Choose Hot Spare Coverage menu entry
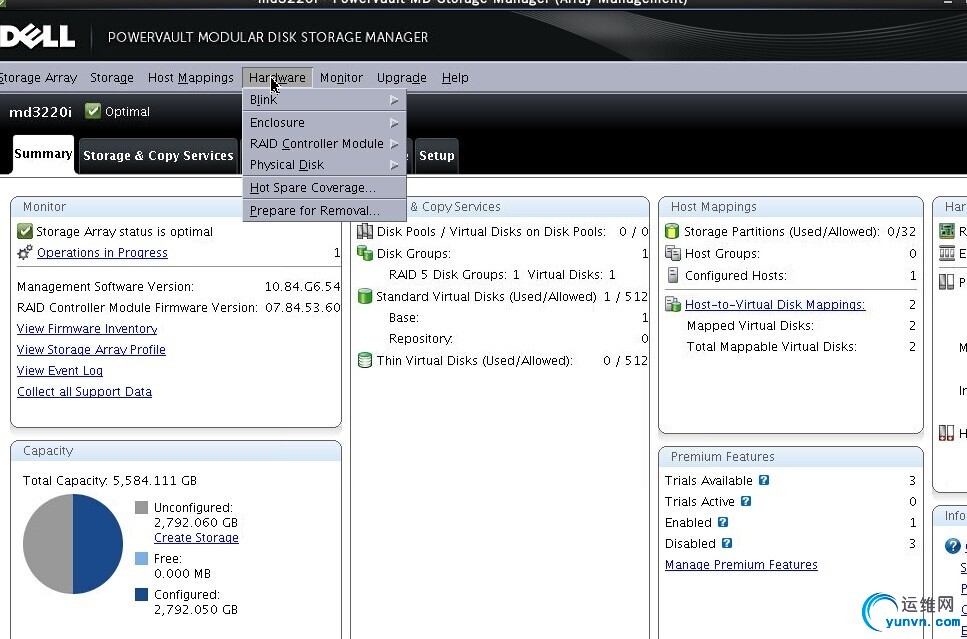The width and height of the screenshot is (967, 639). (x=324, y=188)
